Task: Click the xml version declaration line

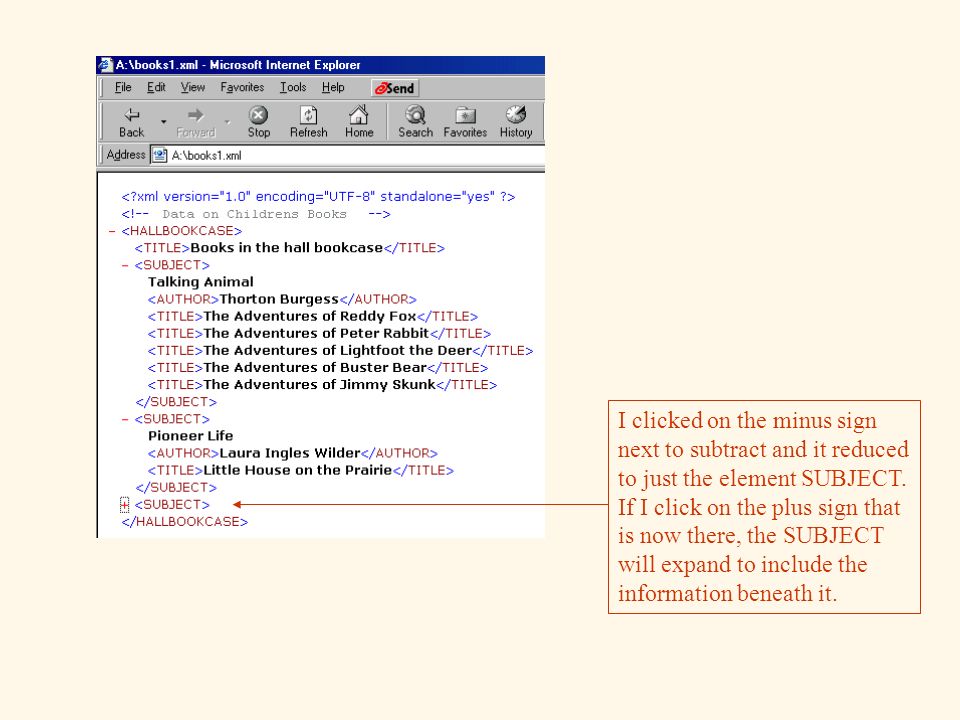Action: click(x=318, y=197)
